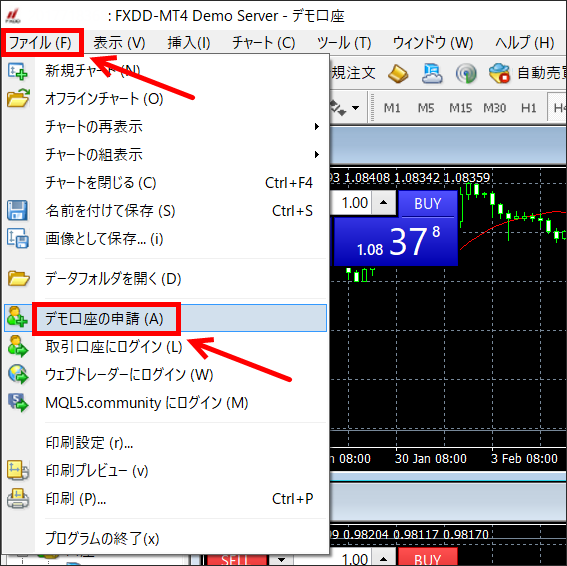
Task: Choose 名前を付けて保存 (S)
Action: pyautogui.click(x=165, y=211)
